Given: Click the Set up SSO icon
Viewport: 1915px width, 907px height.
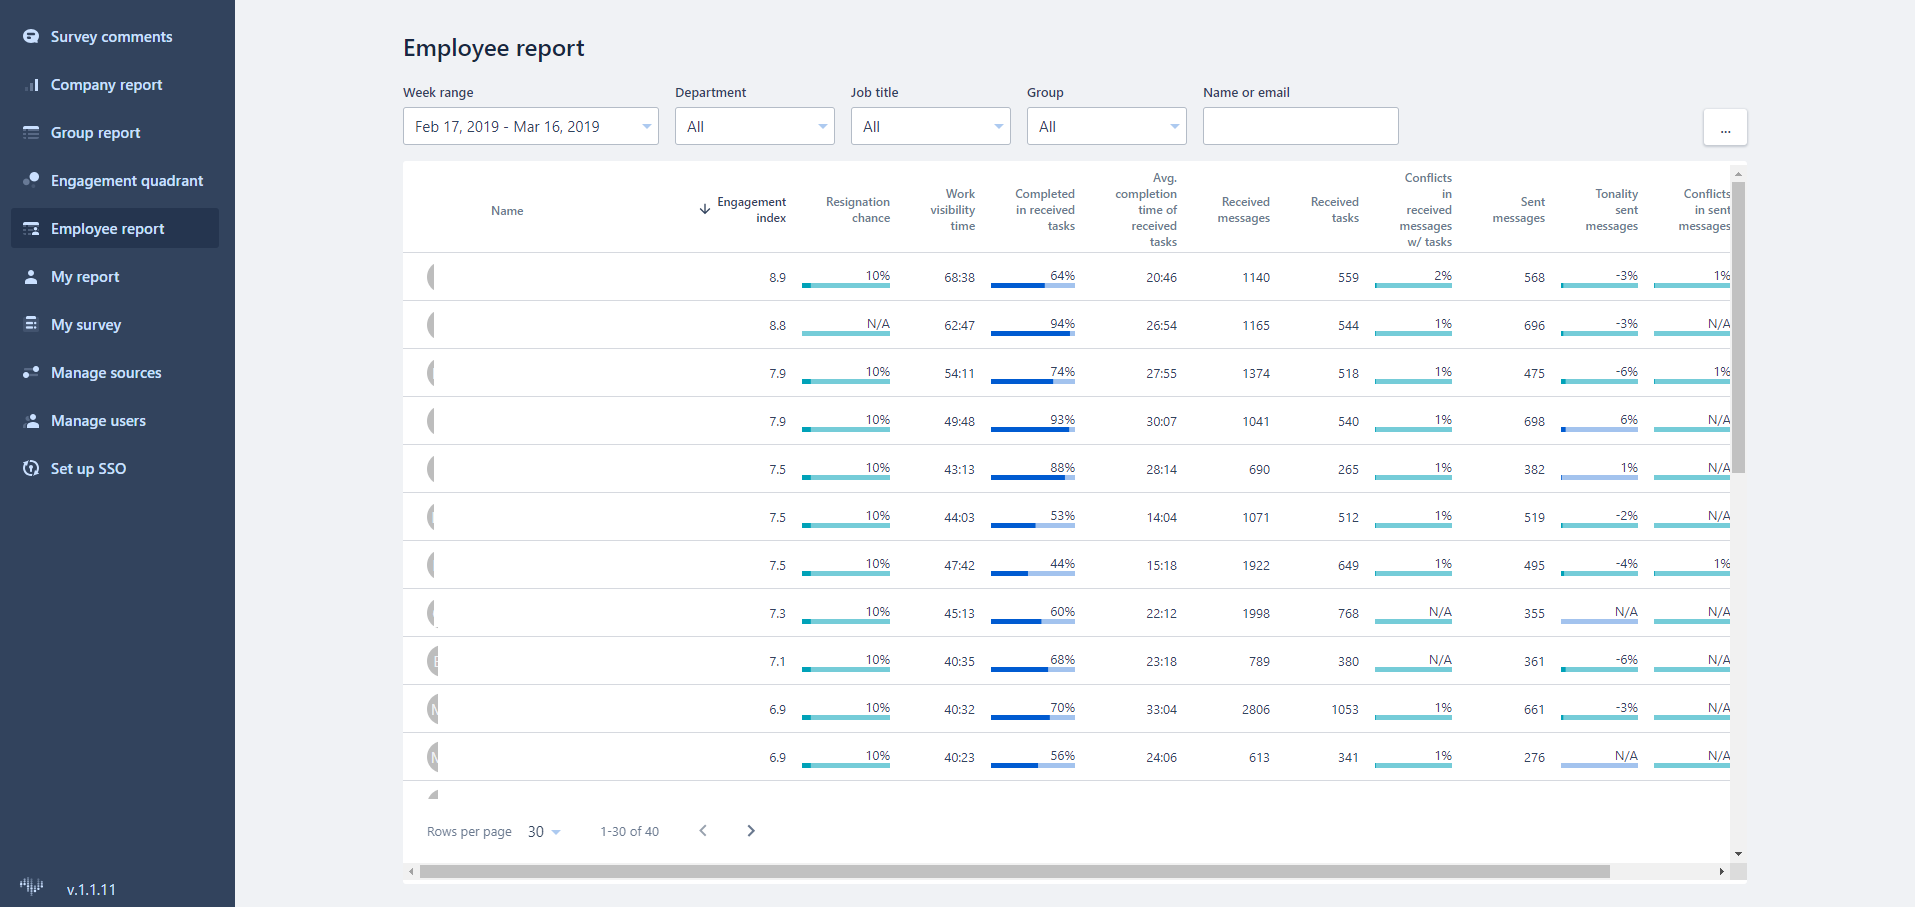Looking at the screenshot, I should pos(31,469).
